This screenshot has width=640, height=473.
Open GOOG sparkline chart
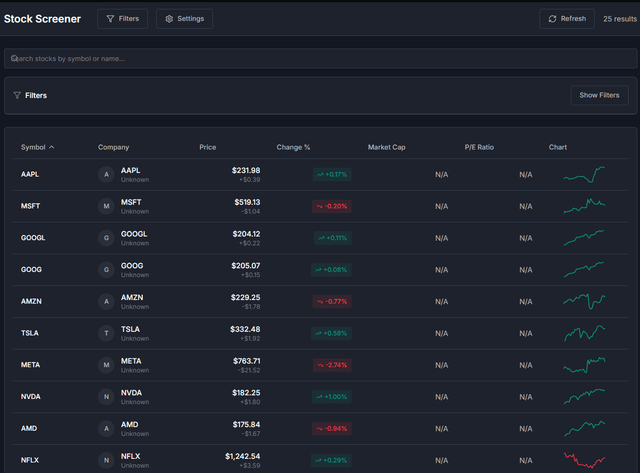(584, 270)
